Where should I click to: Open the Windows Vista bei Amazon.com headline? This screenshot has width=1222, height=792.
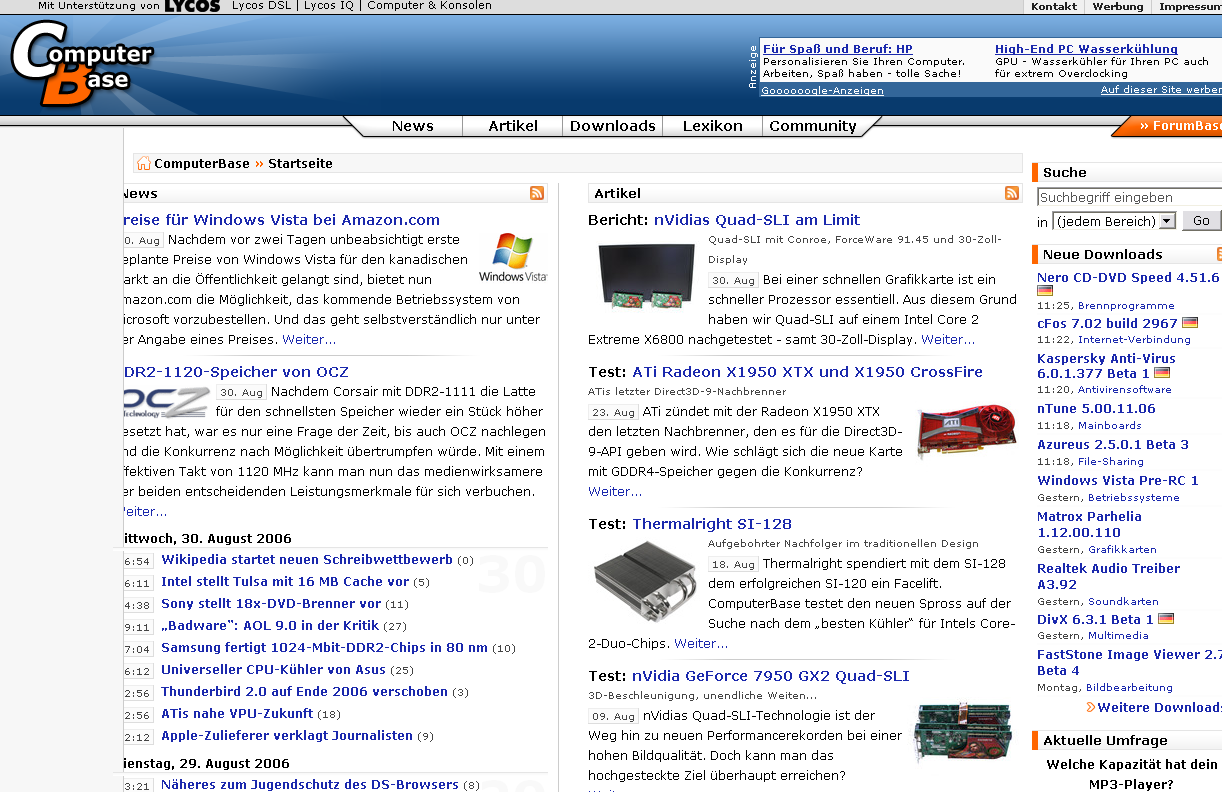[281, 220]
